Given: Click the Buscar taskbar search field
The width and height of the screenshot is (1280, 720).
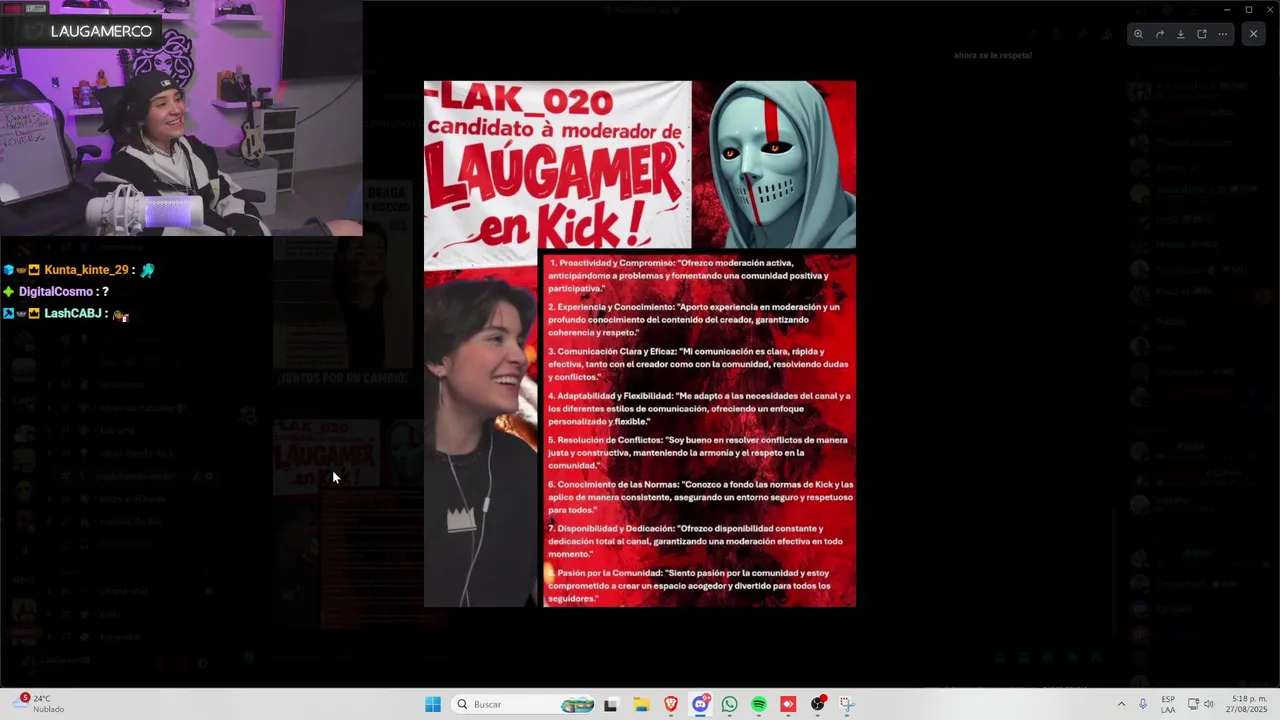Looking at the screenshot, I should point(523,704).
